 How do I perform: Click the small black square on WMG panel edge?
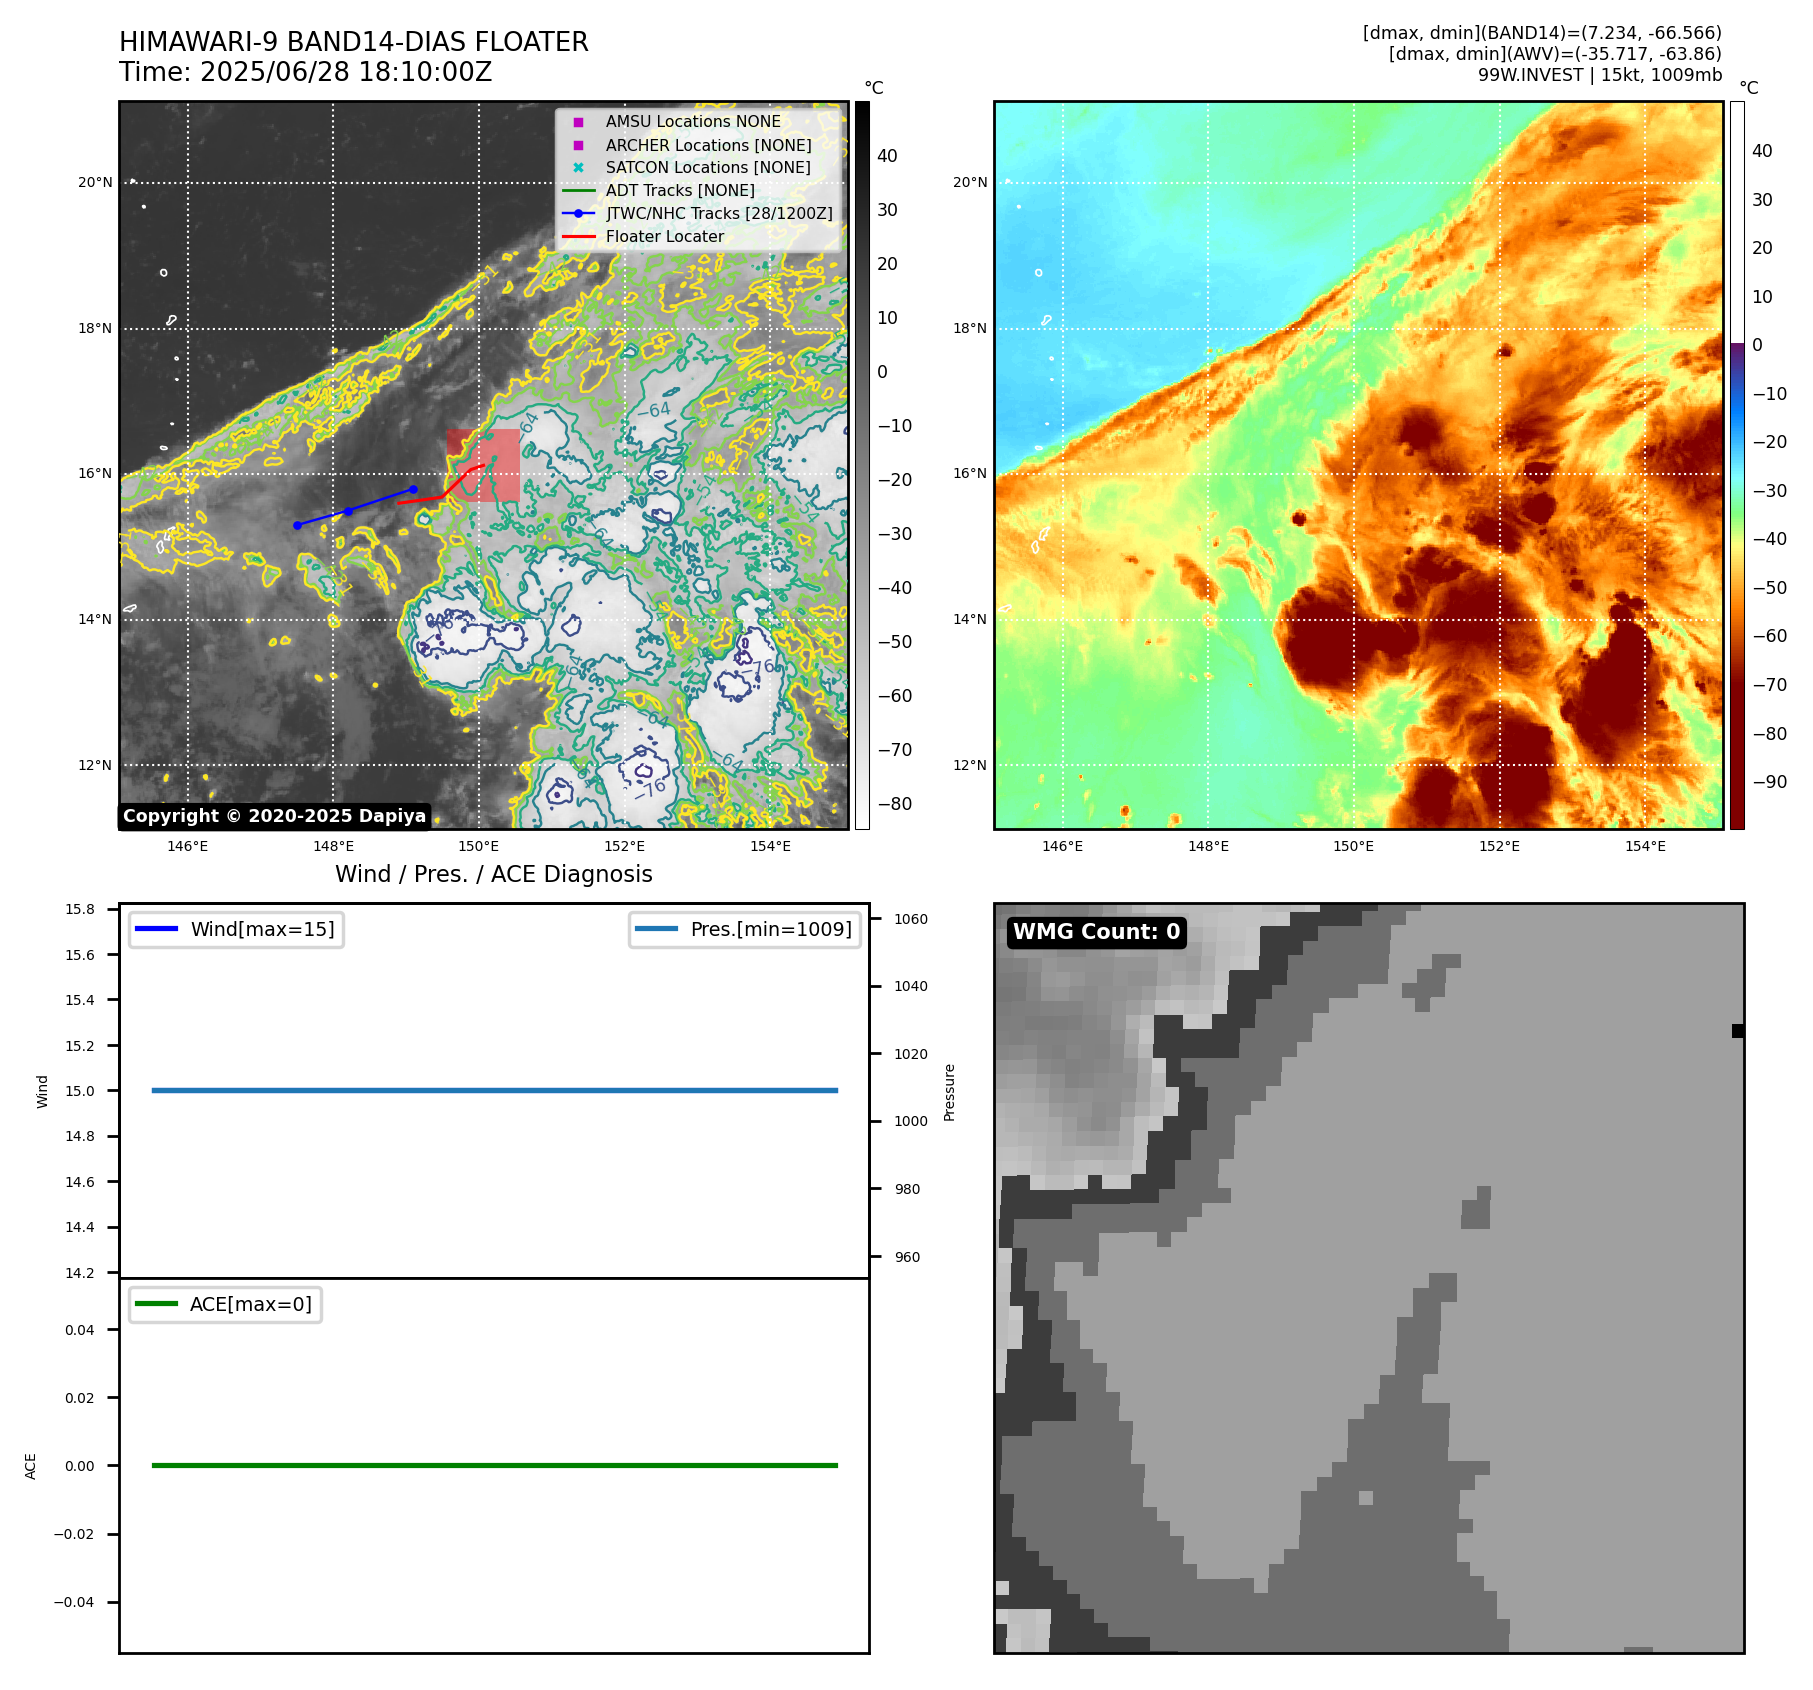pyautogui.click(x=1738, y=1031)
